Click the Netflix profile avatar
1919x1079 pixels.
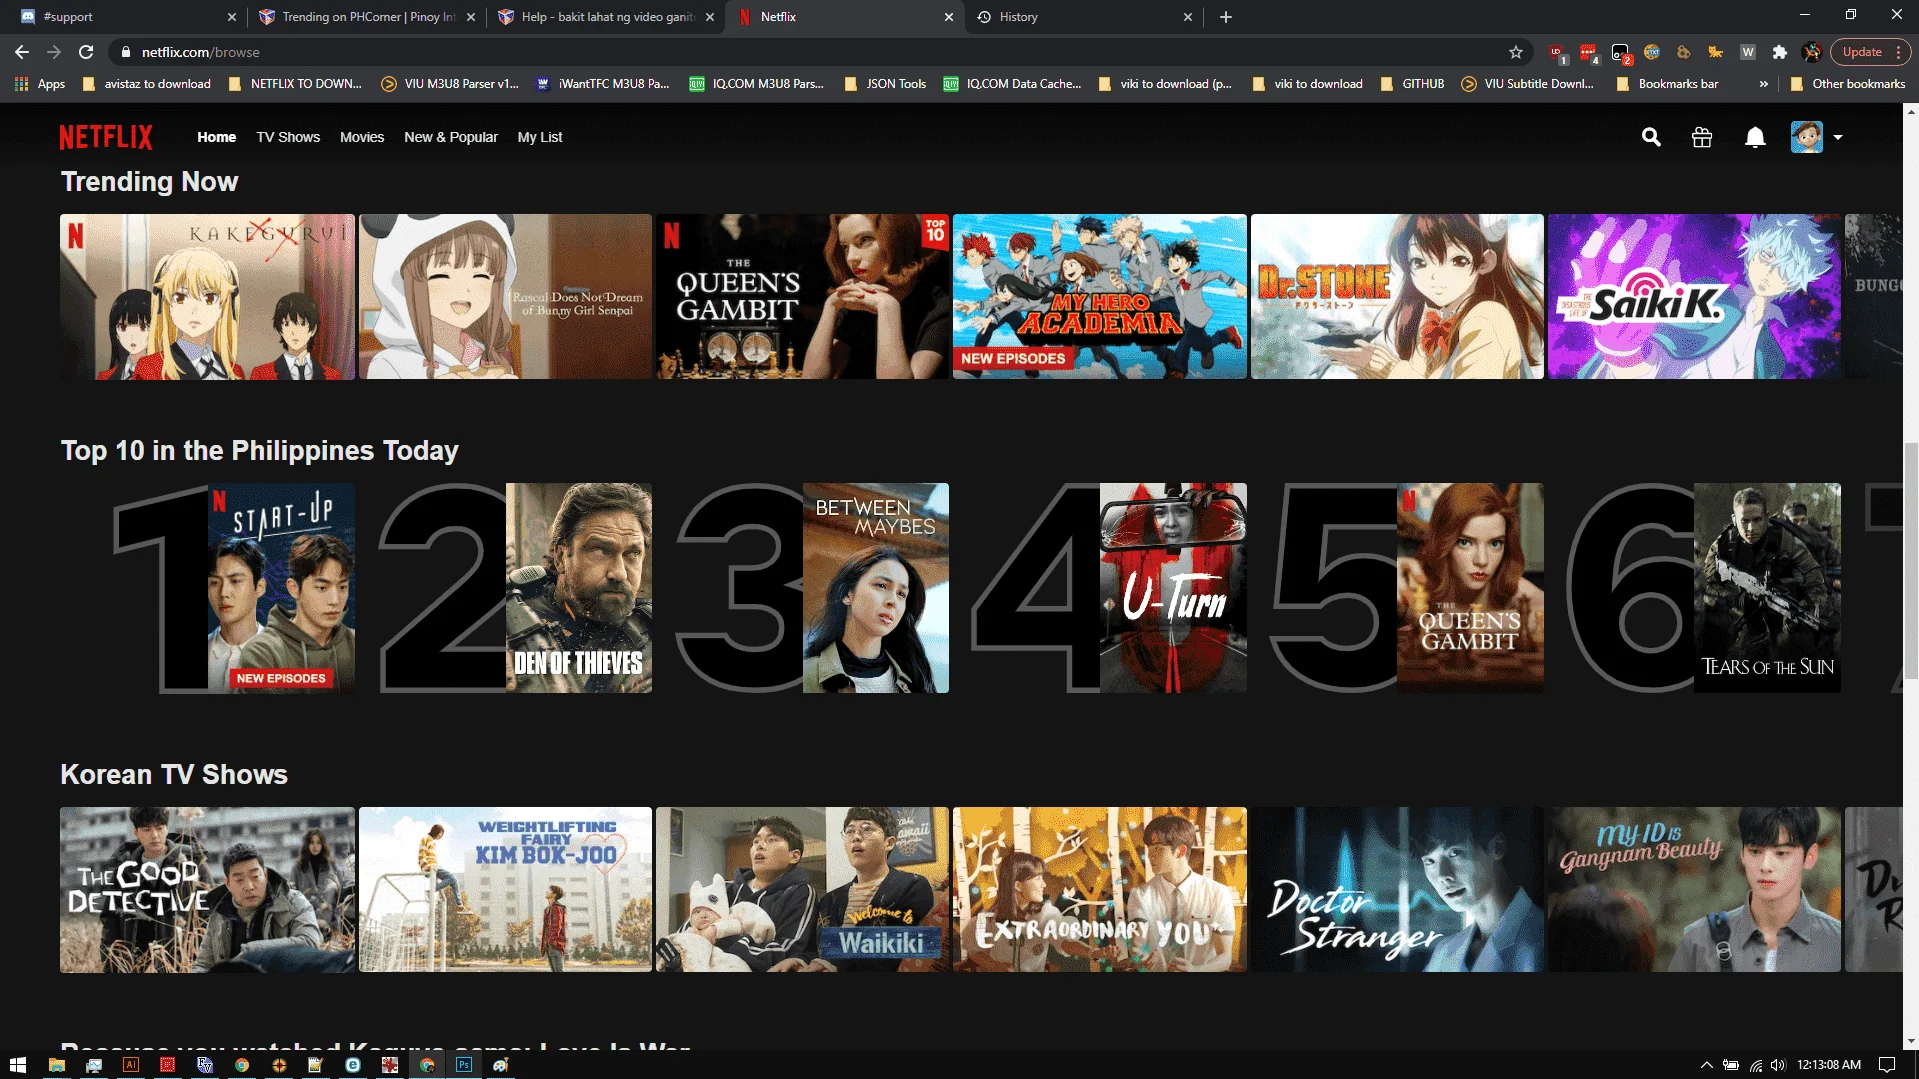(1807, 137)
